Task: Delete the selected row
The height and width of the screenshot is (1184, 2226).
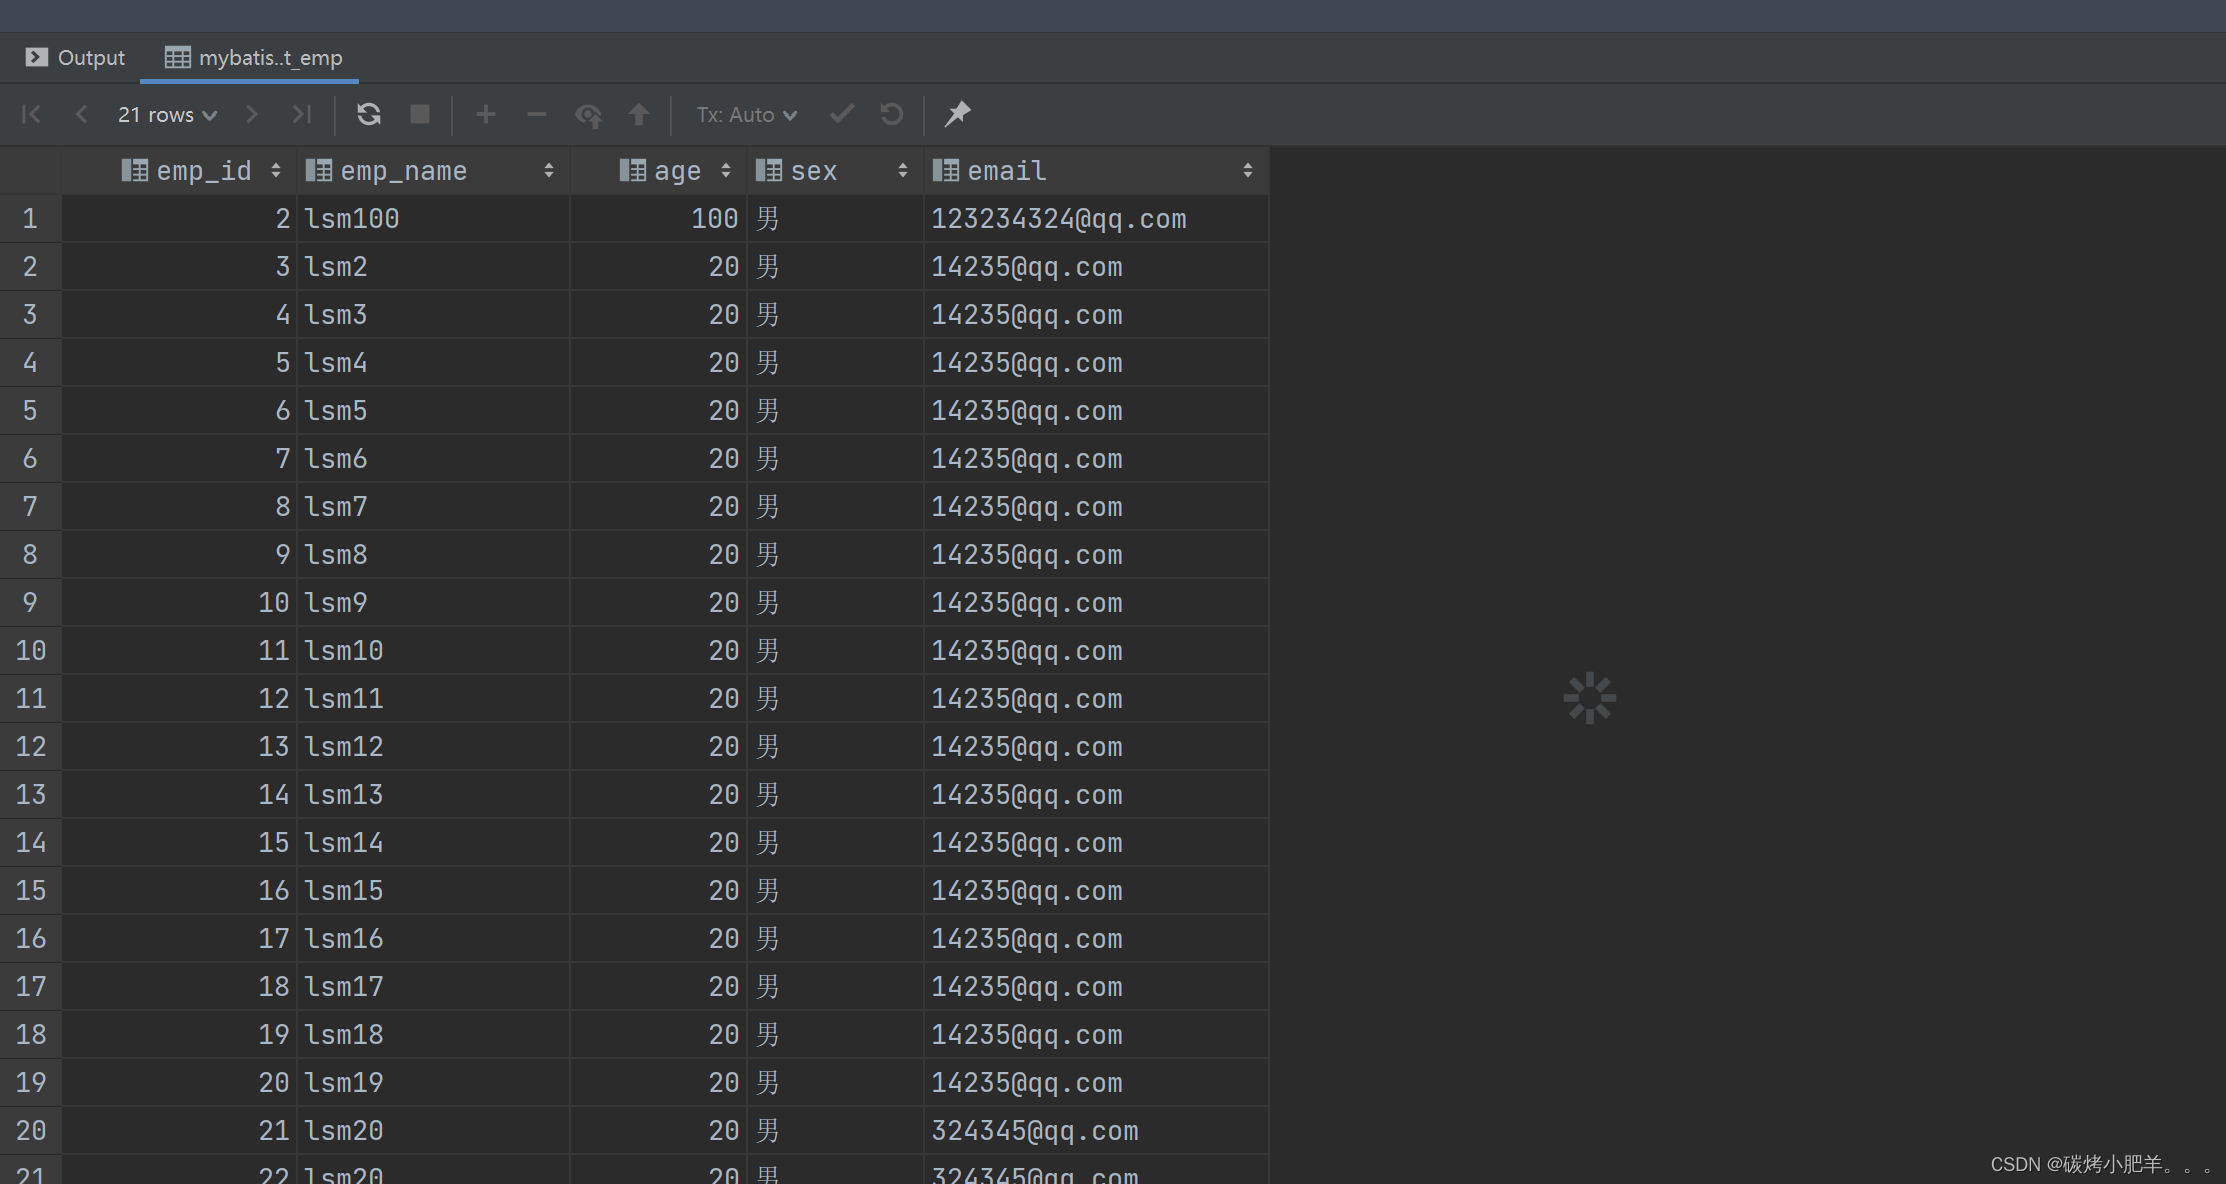Action: pos(537,114)
